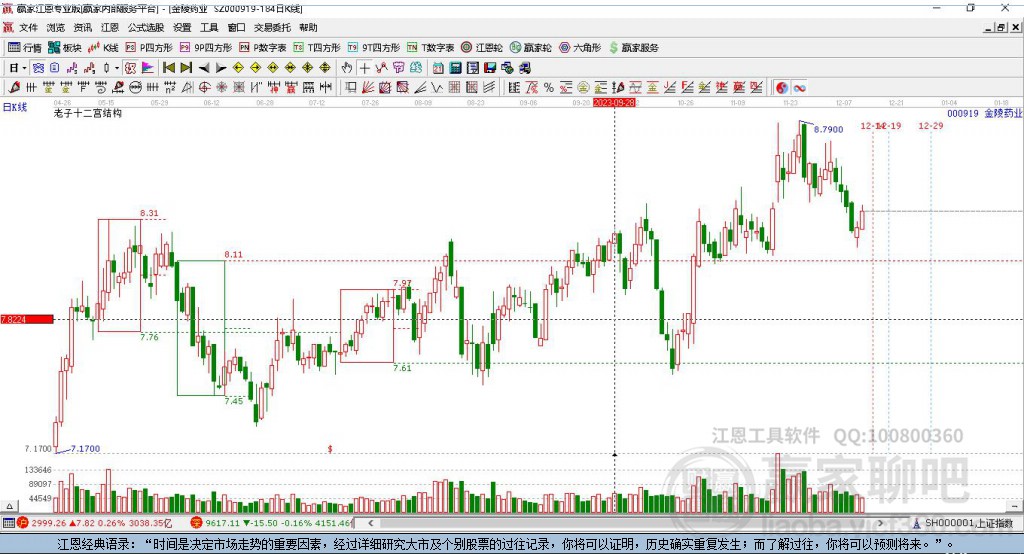Open the calendar icon in toolbar

[x=438, y=68]
